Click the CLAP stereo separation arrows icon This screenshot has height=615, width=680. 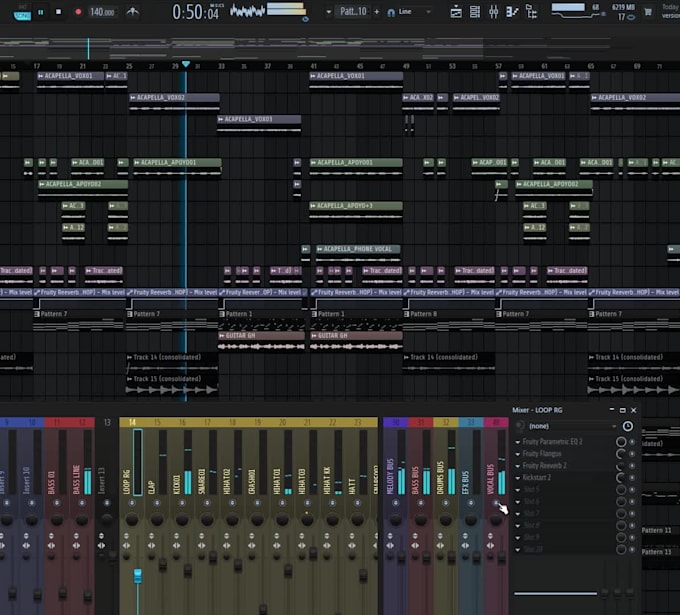point(151,546)
